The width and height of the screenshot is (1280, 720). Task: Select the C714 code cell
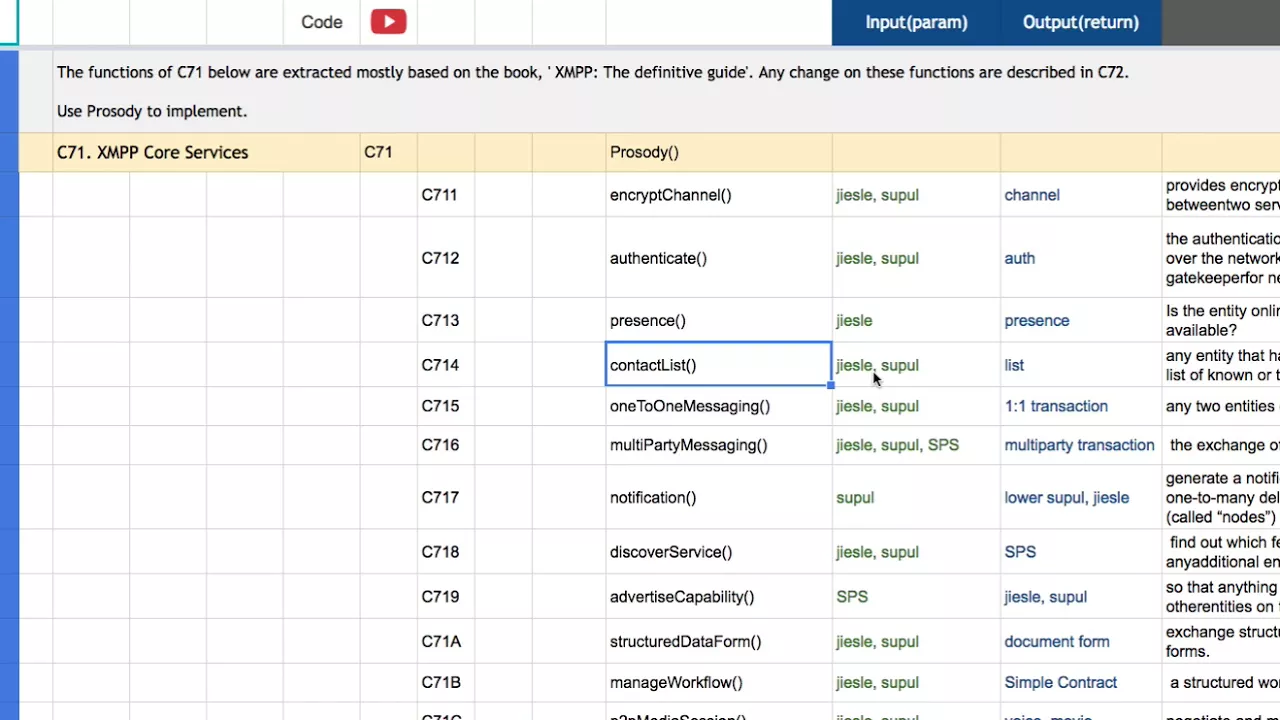[446, 365]
